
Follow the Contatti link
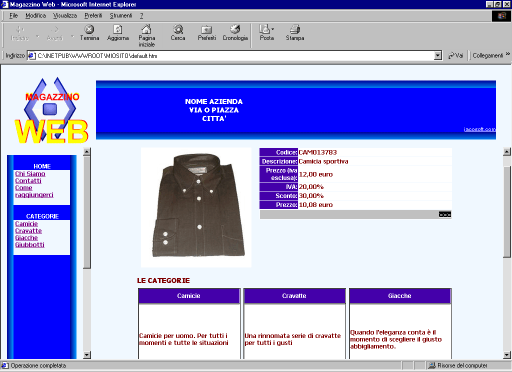28,181
